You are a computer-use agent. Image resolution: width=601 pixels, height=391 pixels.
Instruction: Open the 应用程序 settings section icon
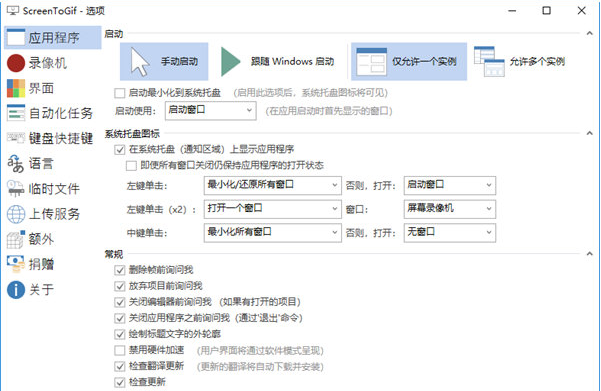[x=16, y=38]
